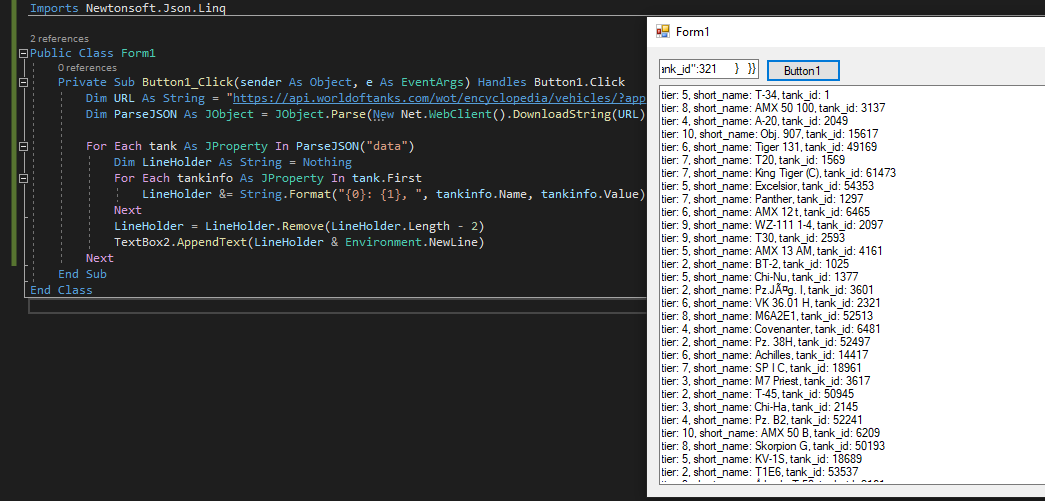The image size is (1045, 501).
Task: Click row 'AMX 50 B, tank_id: 6209'
Action: pos(770,432)
